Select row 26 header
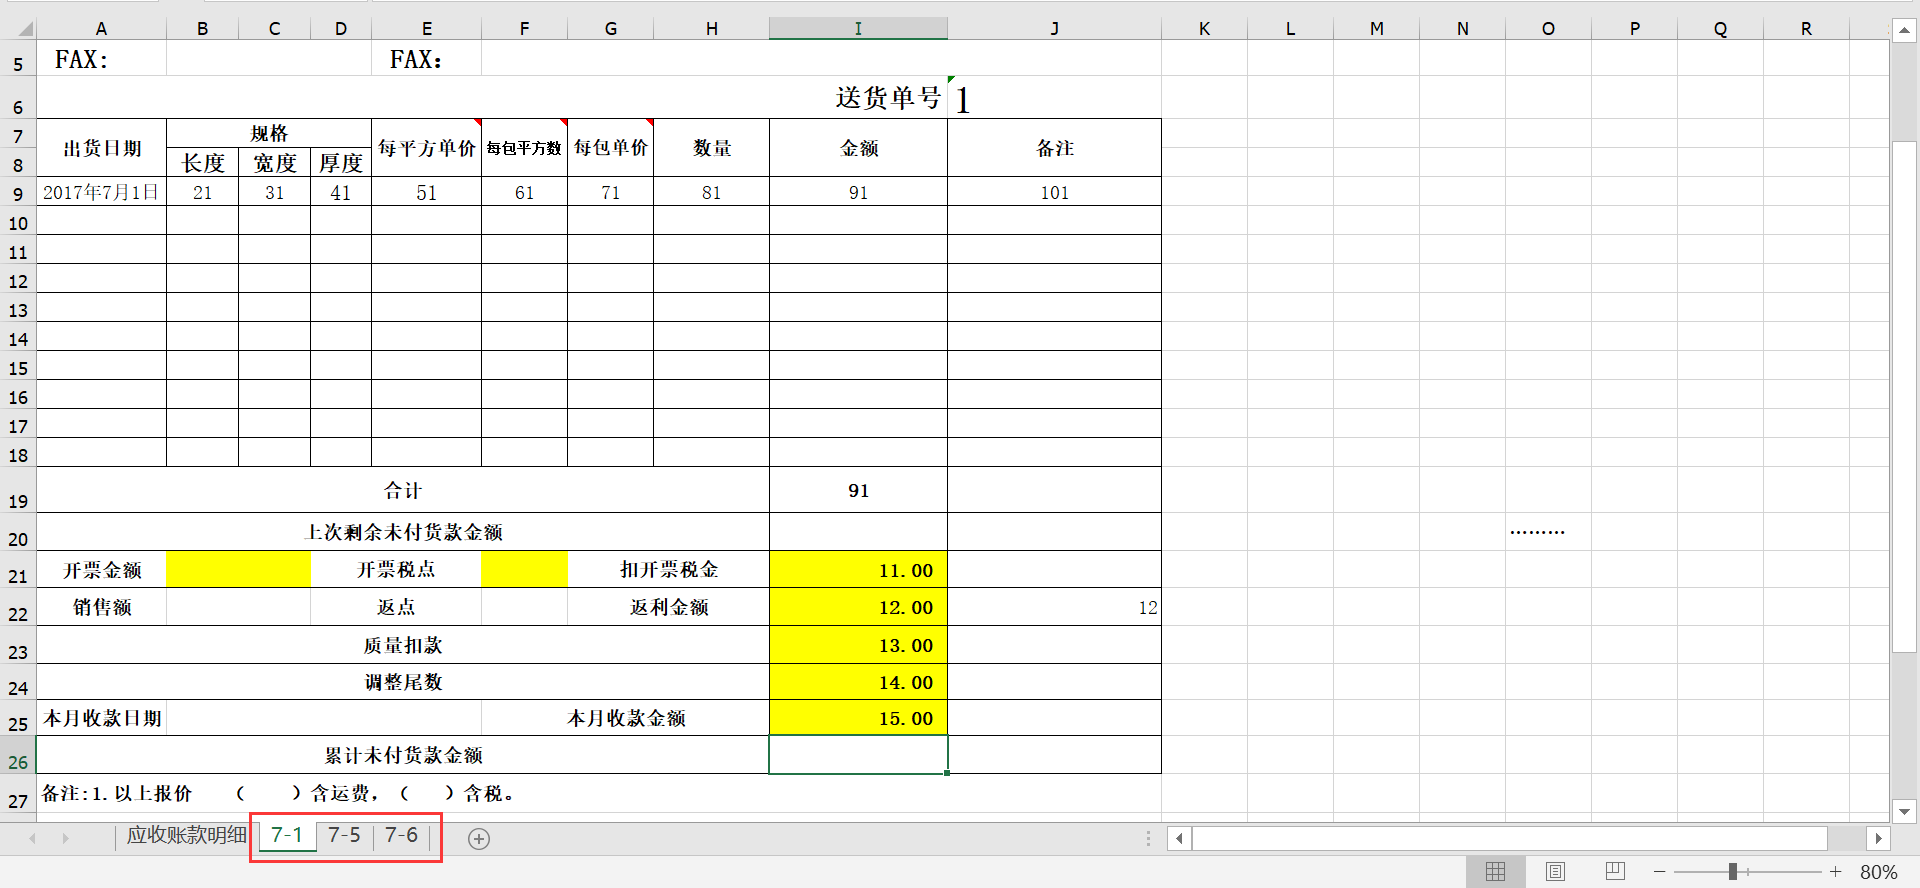Image resolution: width=1920 pixels, height=888 pixels. point(18,756)
